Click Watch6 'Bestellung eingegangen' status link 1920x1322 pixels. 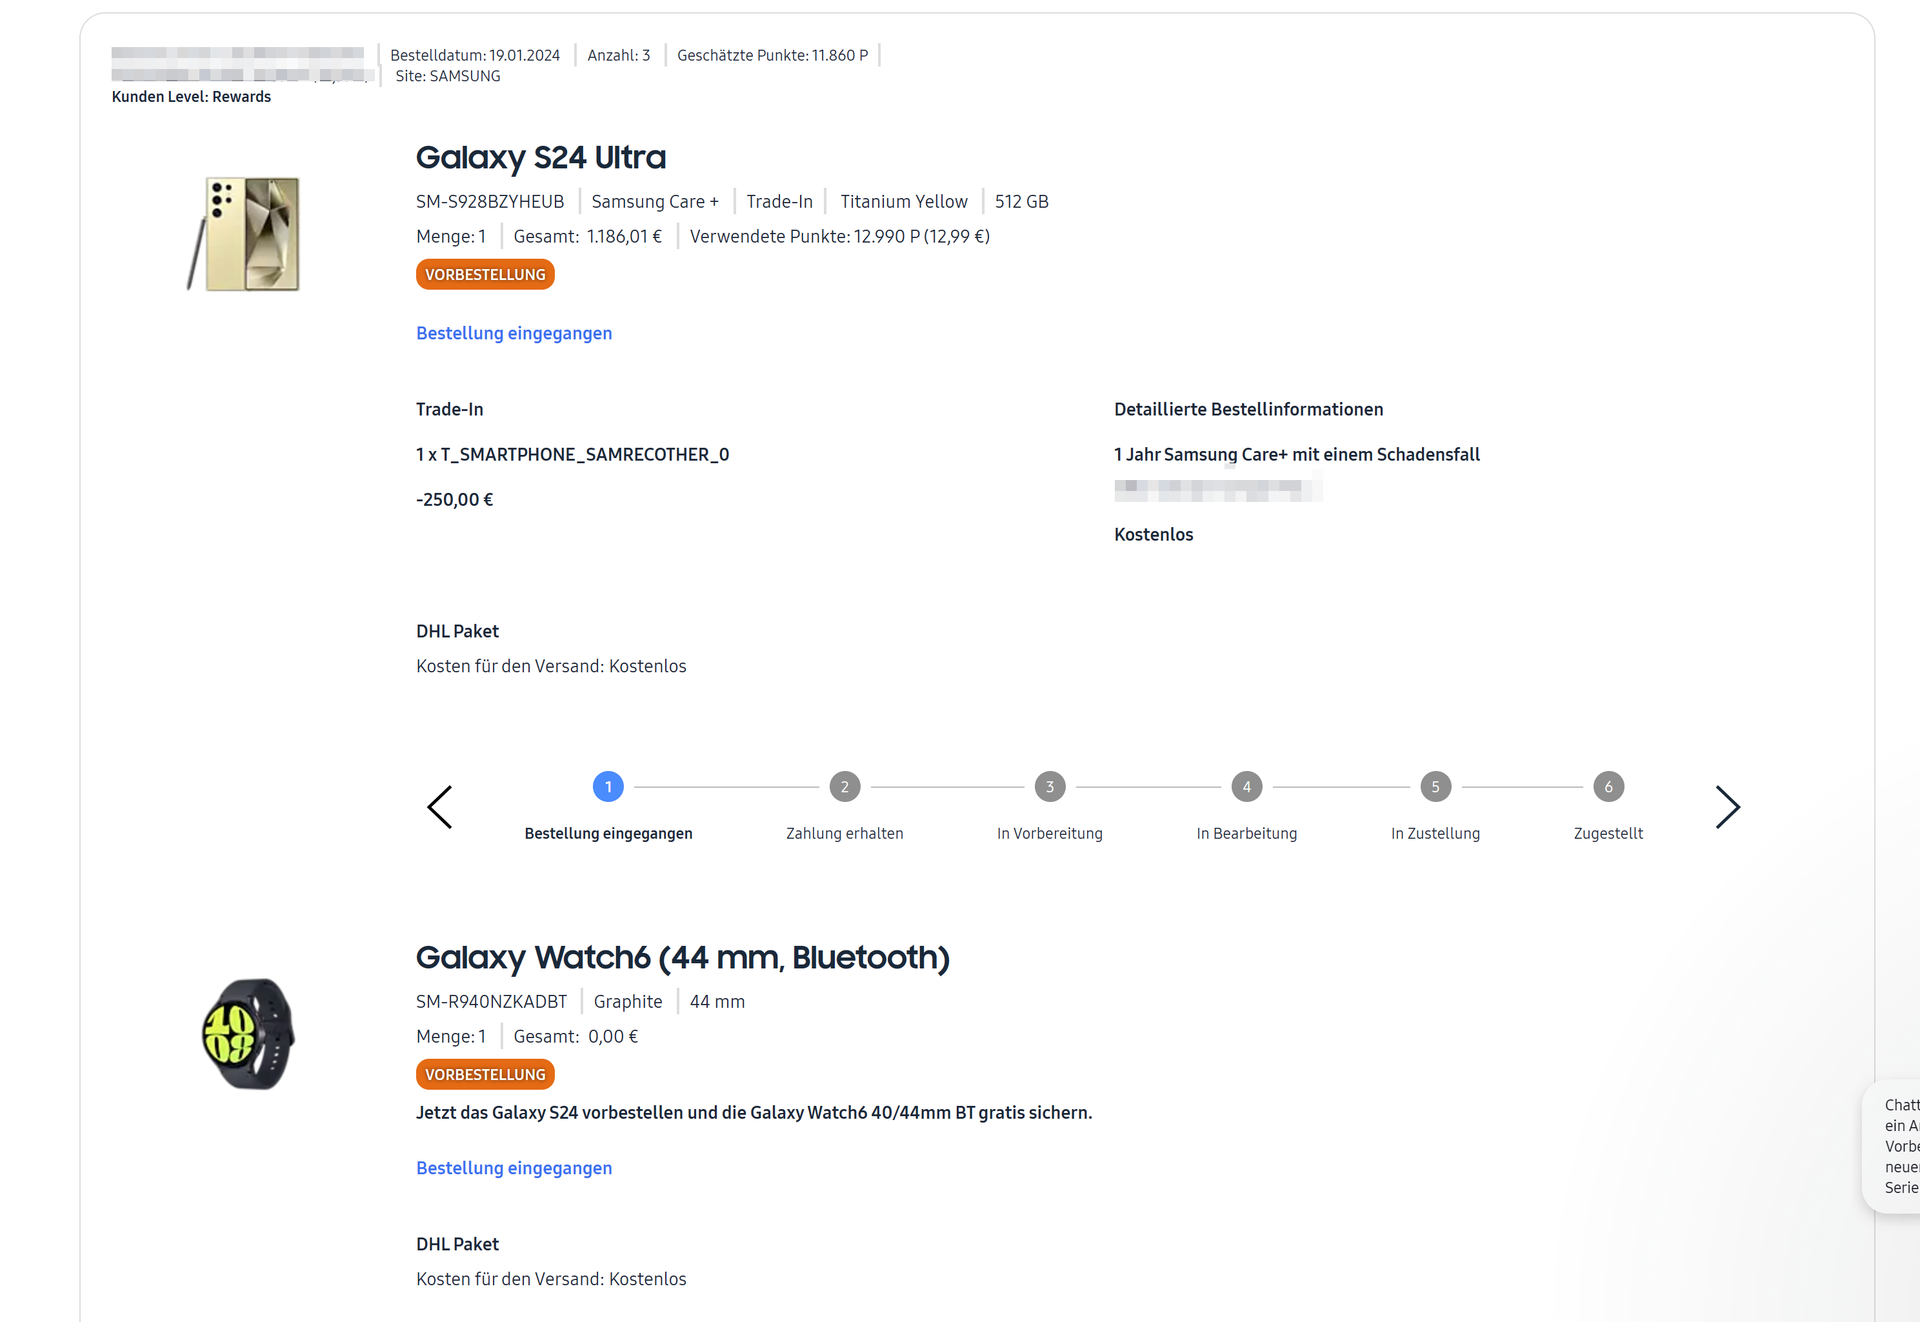pos(514,1168)
